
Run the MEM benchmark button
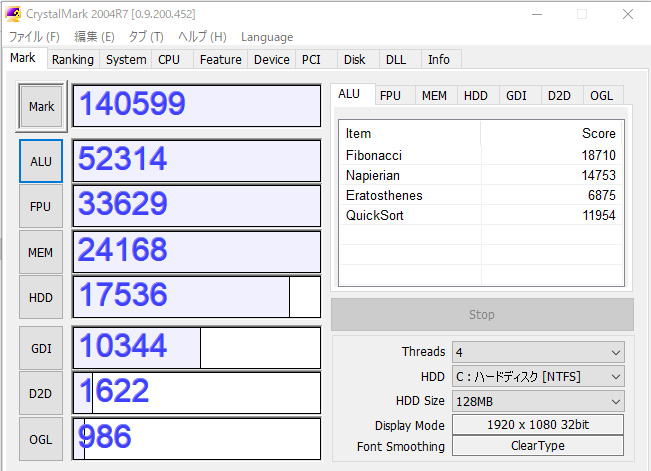point(41,253)
